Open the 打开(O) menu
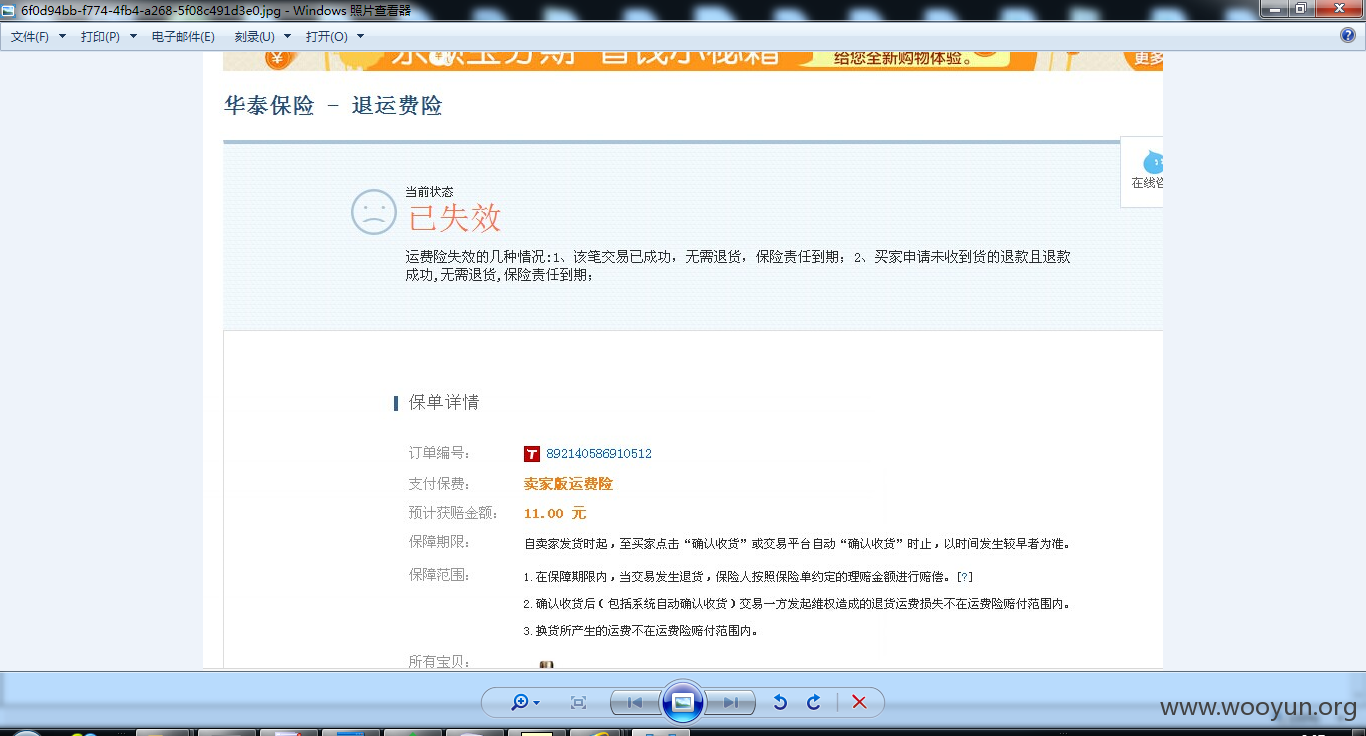This screenshot has width=1366, height=736. click(x=327, y=36)
